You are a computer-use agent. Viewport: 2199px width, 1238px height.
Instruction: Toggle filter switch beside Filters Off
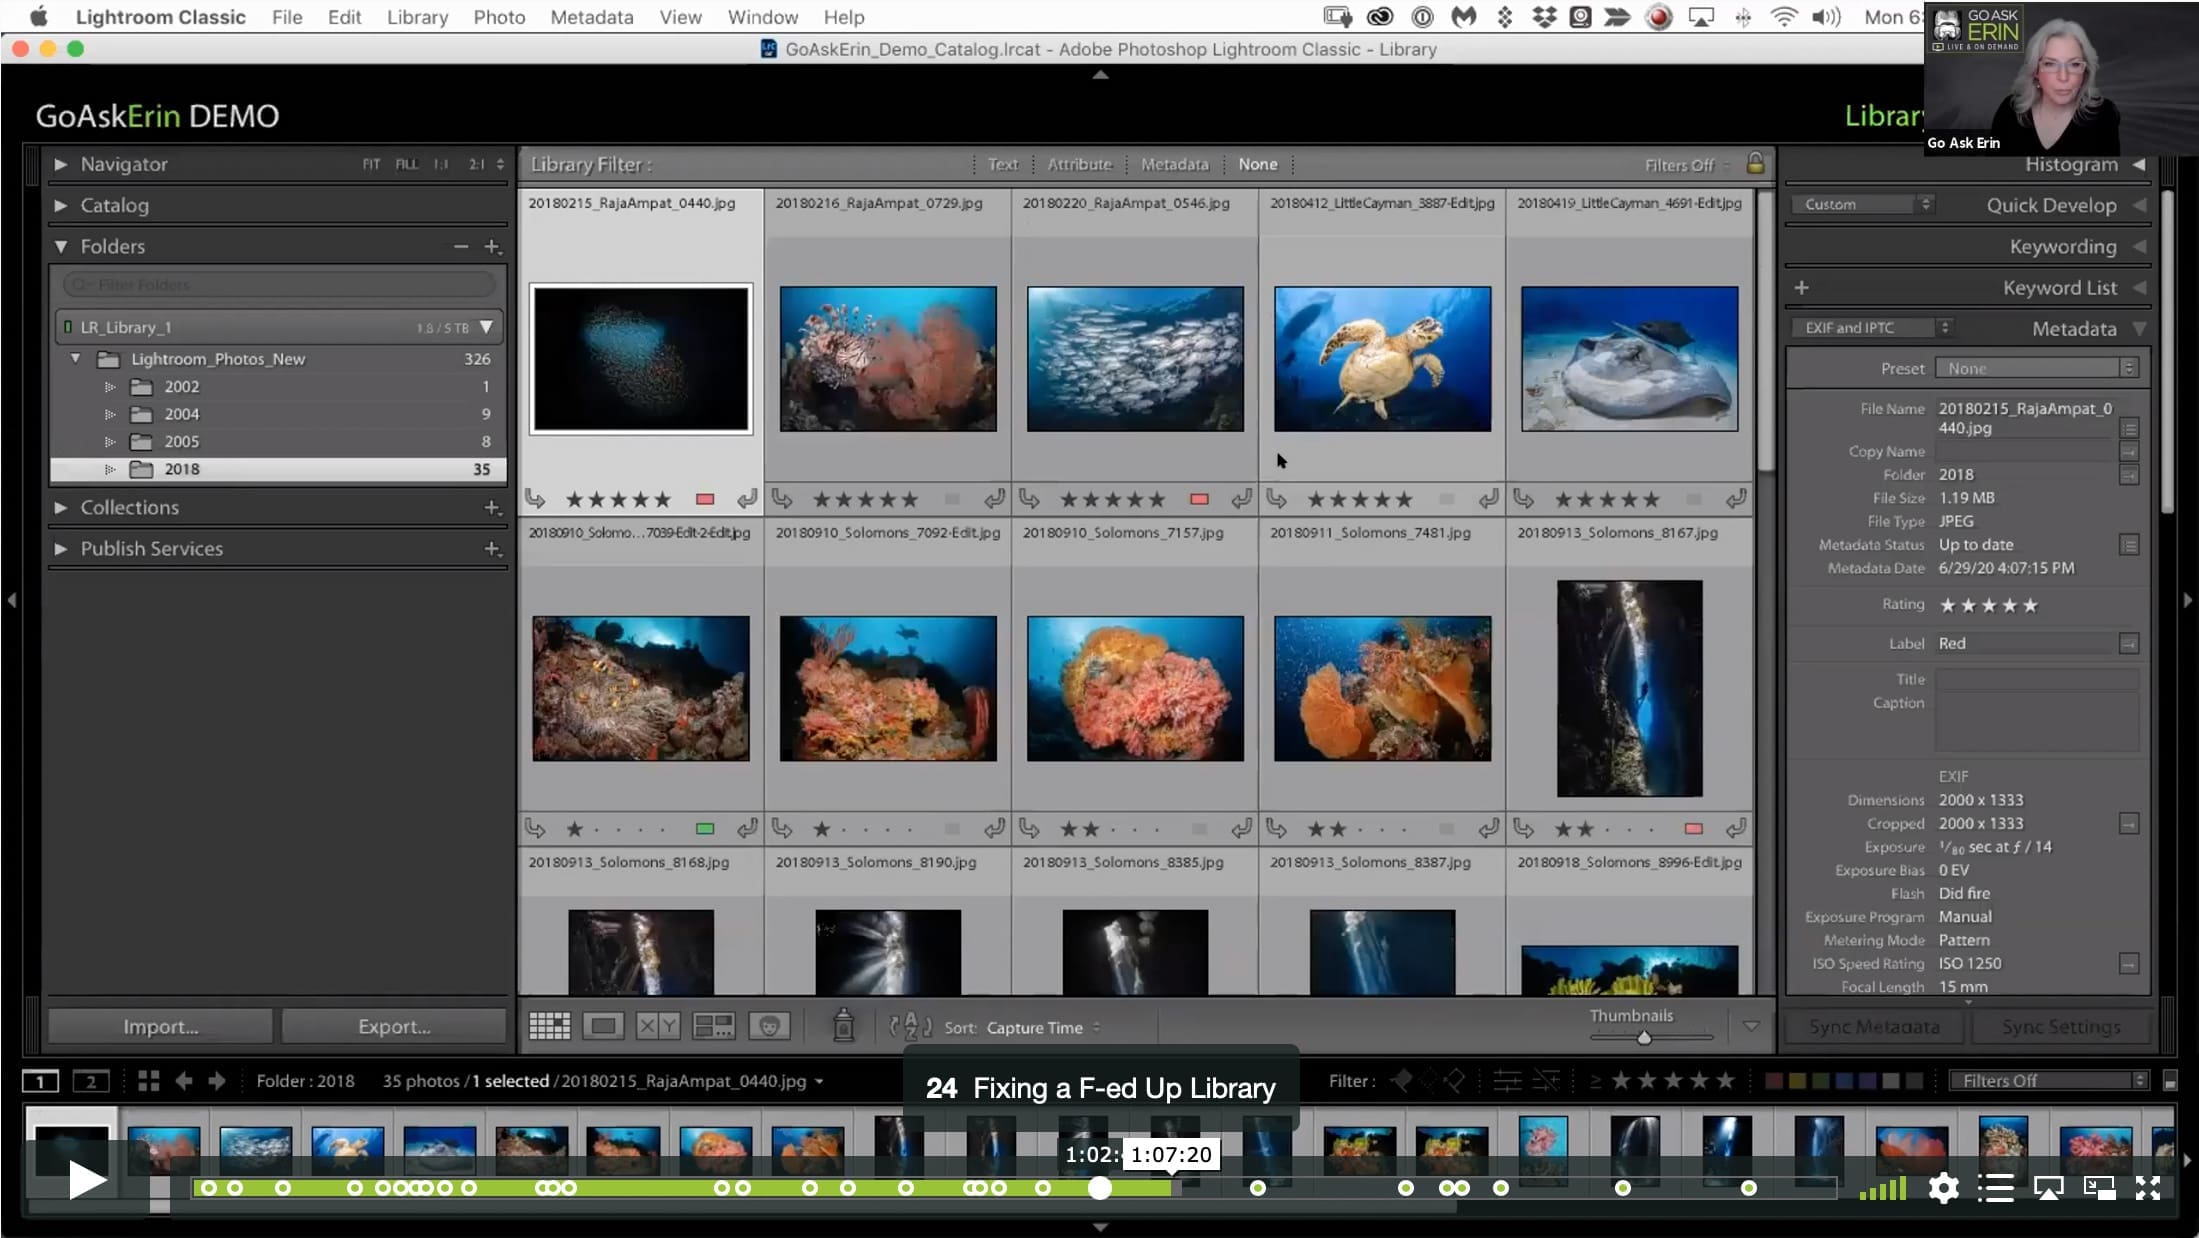[2170, 1080]
